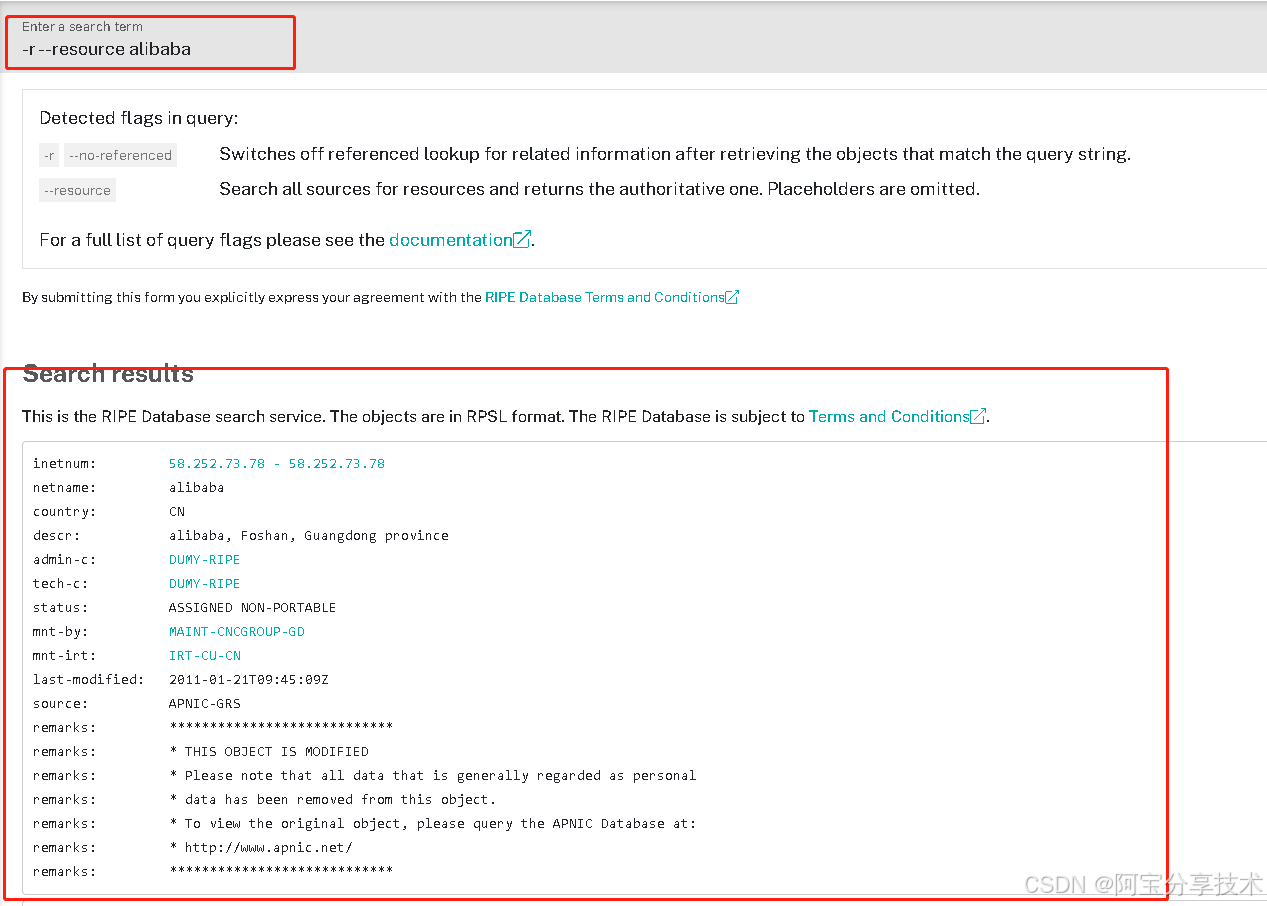The width and height of the screenshot is (1267, 906).
Task: Click remark with http://www.apnic.net/
Action: click(261, 848)
